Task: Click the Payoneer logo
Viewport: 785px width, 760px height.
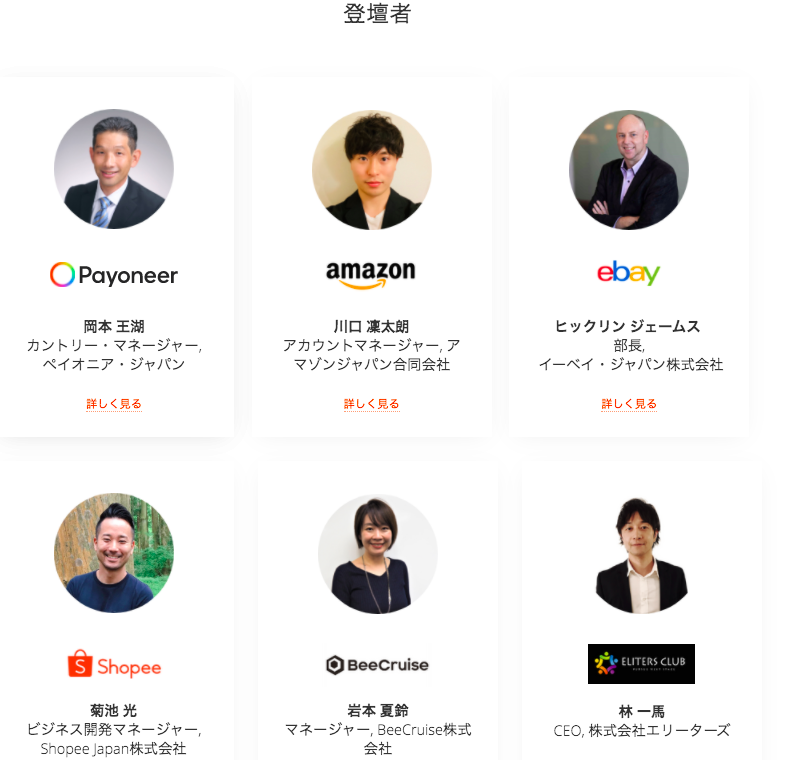Action: click(114, 274)
